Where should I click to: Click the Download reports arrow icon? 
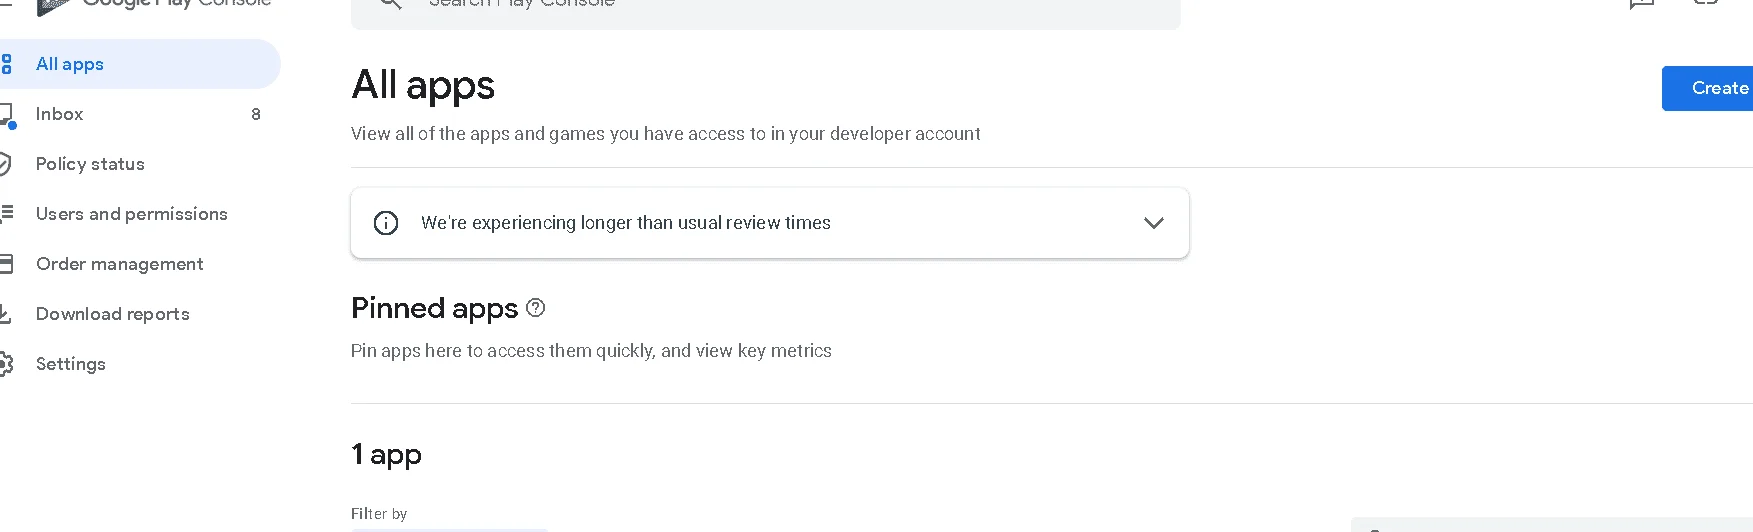(5, 314)
